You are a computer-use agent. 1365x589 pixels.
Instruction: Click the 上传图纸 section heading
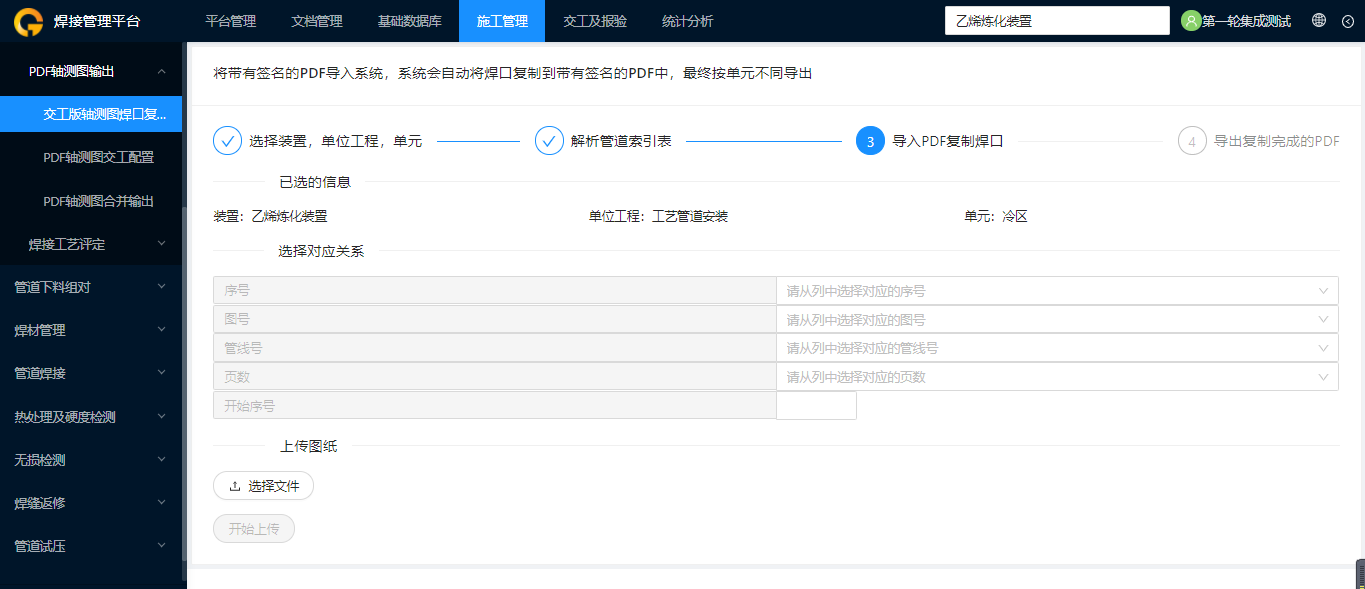(x=309, y=446)
